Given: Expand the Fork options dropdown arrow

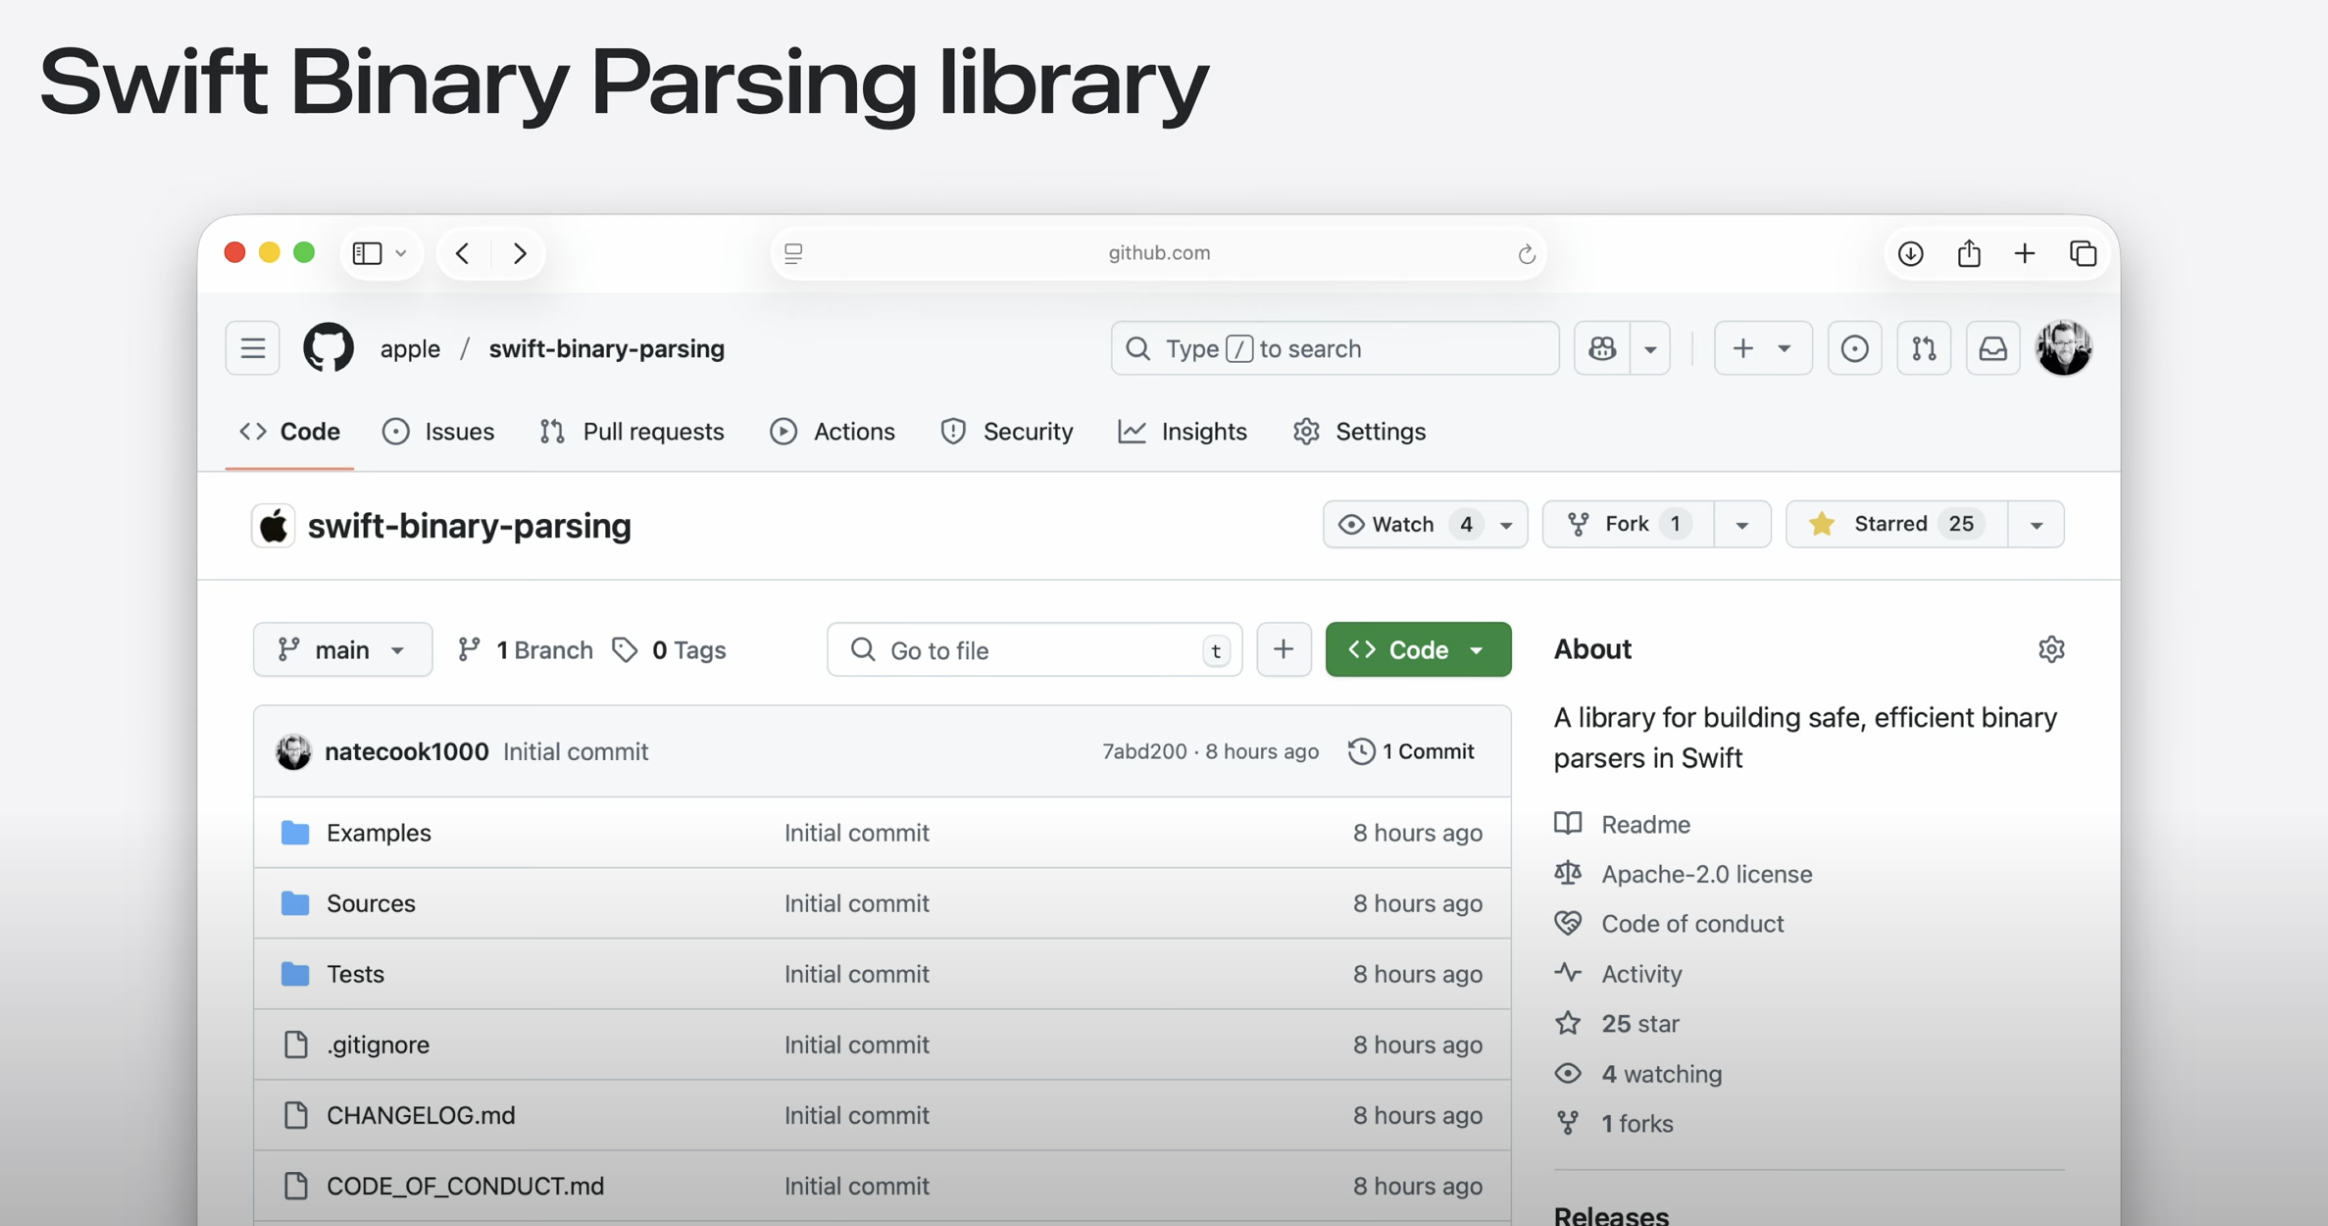Looking at the screenshot, I should [x=1741, y=525].
